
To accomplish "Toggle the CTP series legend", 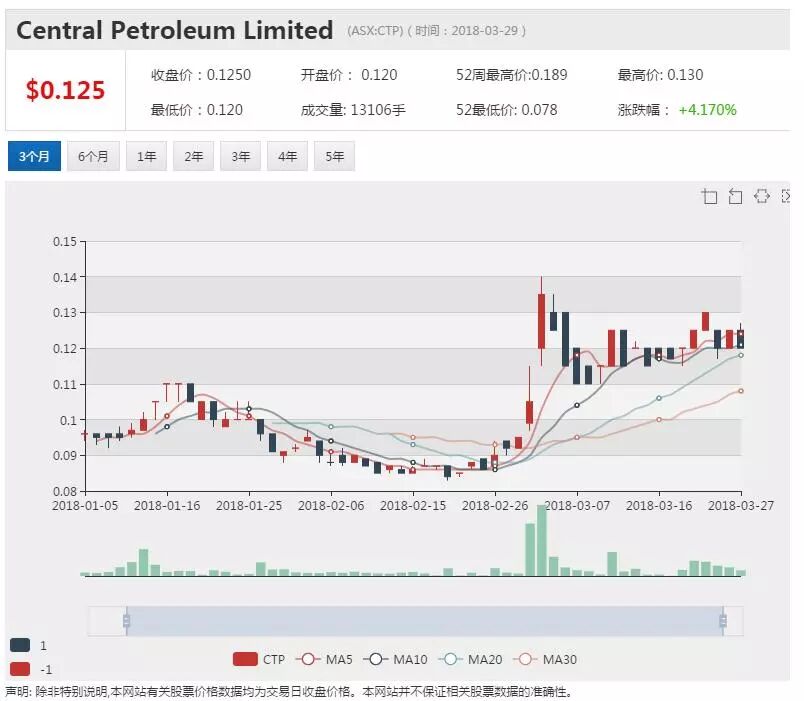I will pos(259,659).
